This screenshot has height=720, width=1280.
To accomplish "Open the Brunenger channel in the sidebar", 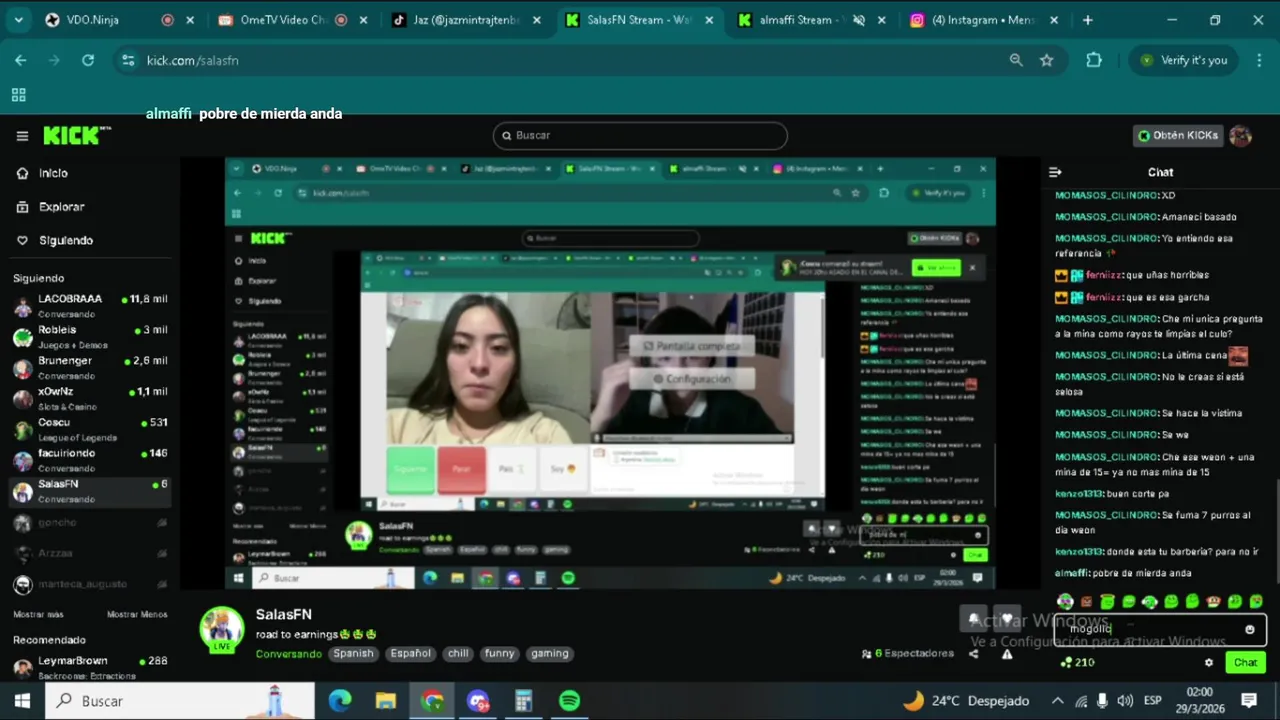I will click(90, 367).
